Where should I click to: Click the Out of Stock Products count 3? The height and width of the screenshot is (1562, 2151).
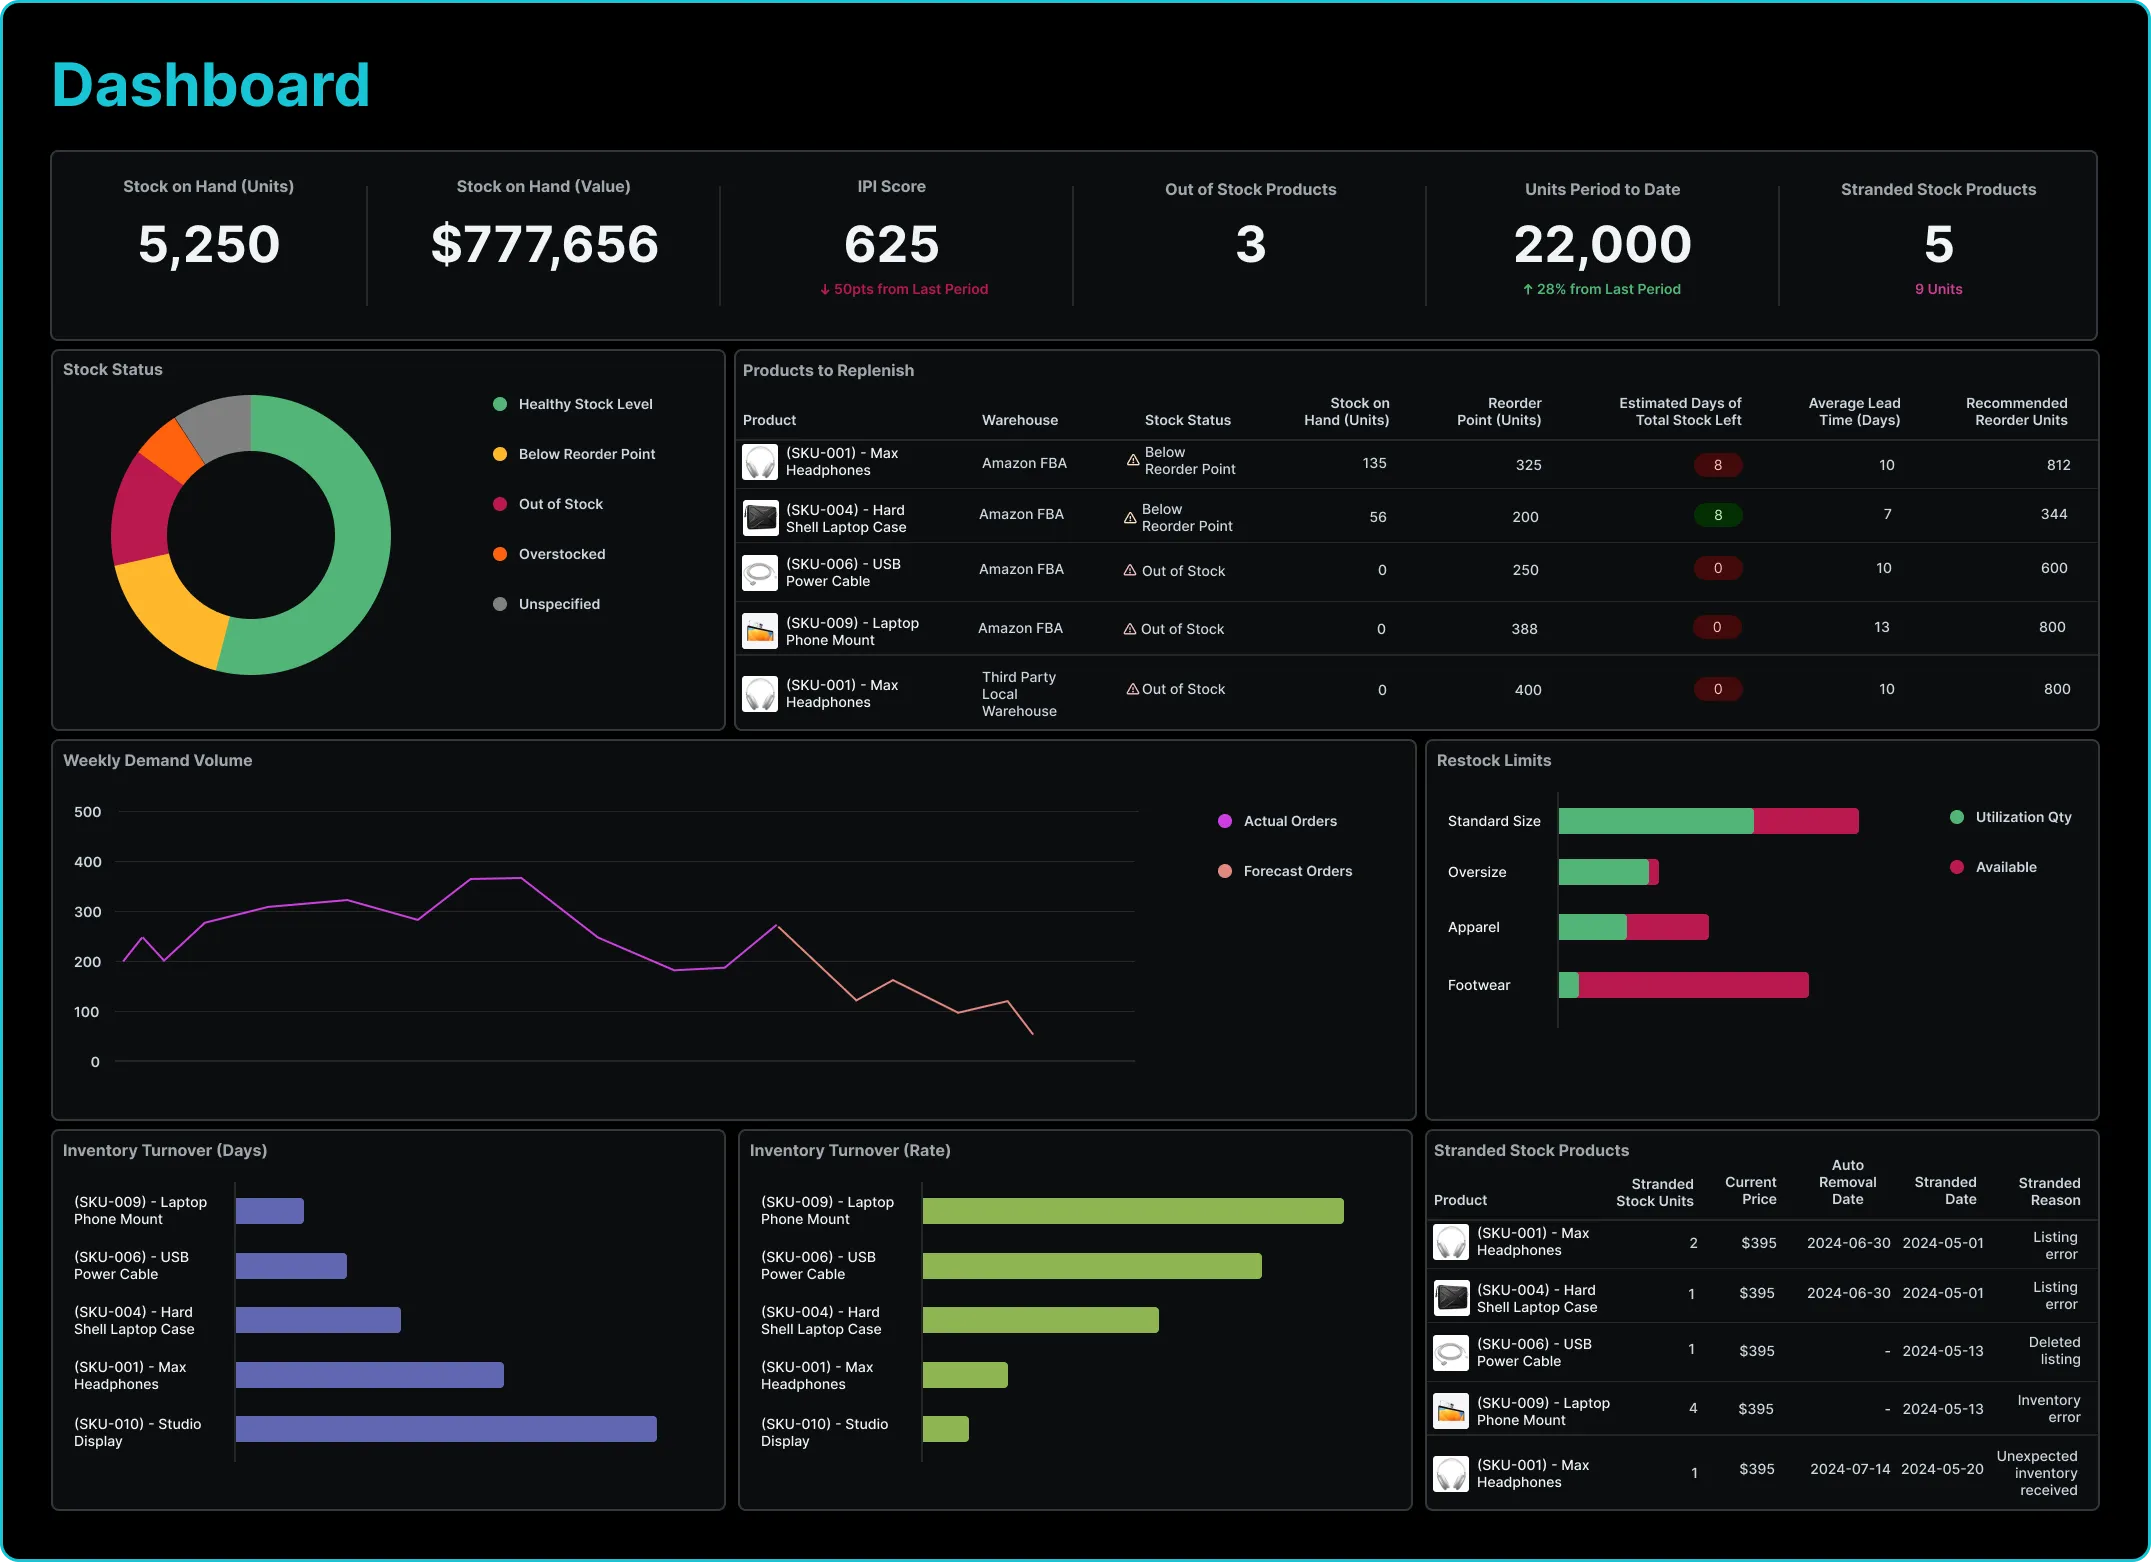point(1251,245)
